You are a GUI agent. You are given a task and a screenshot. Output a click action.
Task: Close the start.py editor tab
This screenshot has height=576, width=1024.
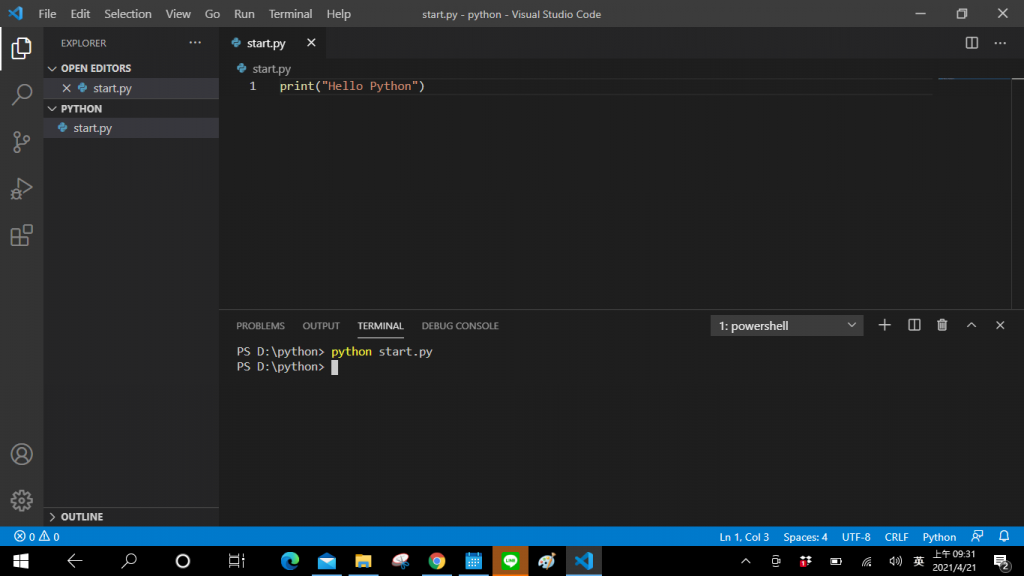coord(312,42)
